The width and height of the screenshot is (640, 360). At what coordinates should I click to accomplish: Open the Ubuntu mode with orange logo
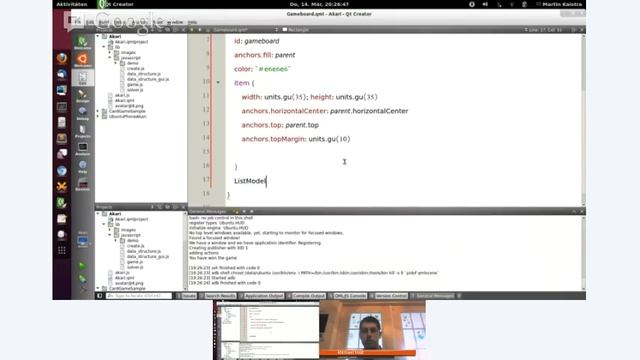(82, 60)
